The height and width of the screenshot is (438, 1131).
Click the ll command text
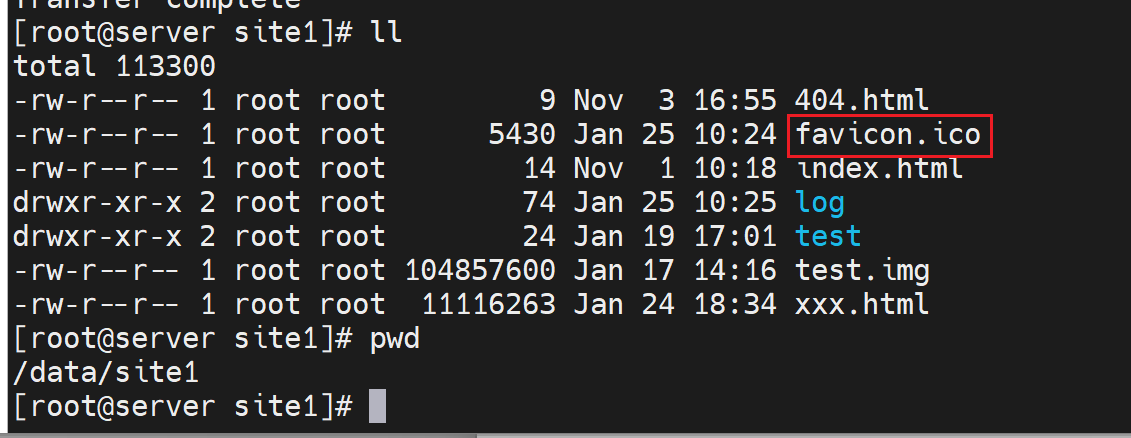click(x=385, y=32)
